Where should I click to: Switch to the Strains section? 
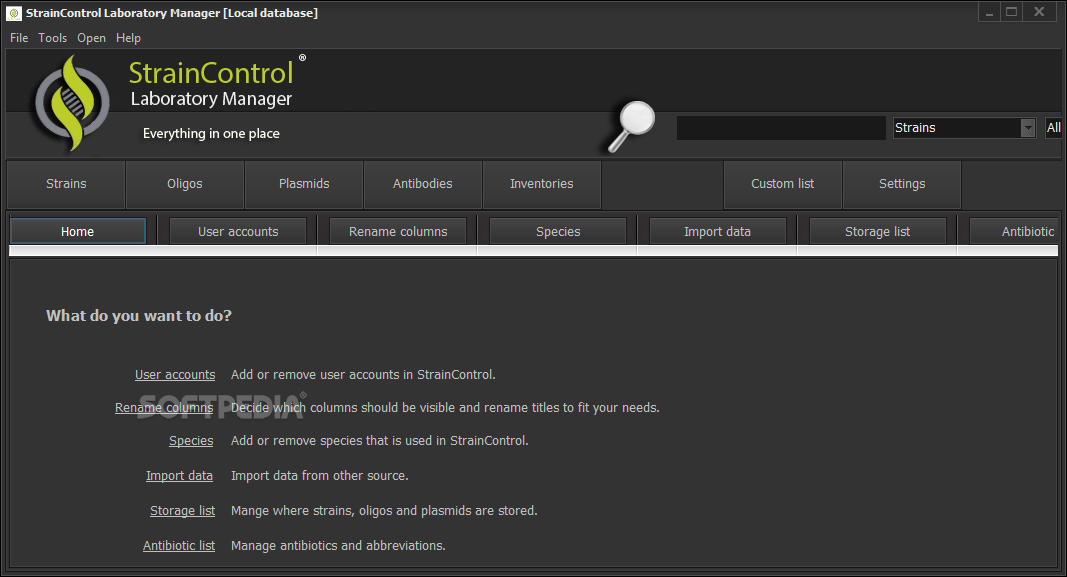tap(66, 184)
